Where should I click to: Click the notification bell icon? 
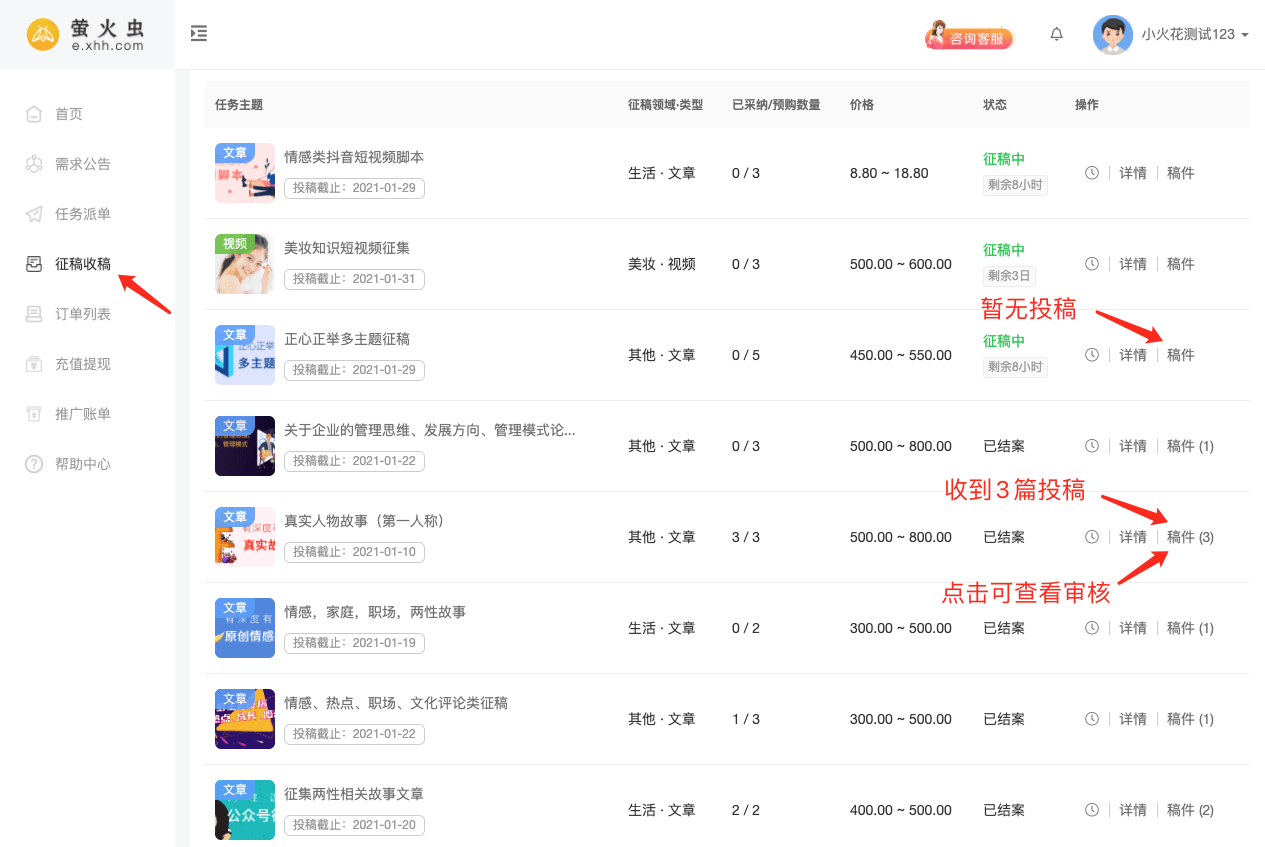tap(1056, 34)
